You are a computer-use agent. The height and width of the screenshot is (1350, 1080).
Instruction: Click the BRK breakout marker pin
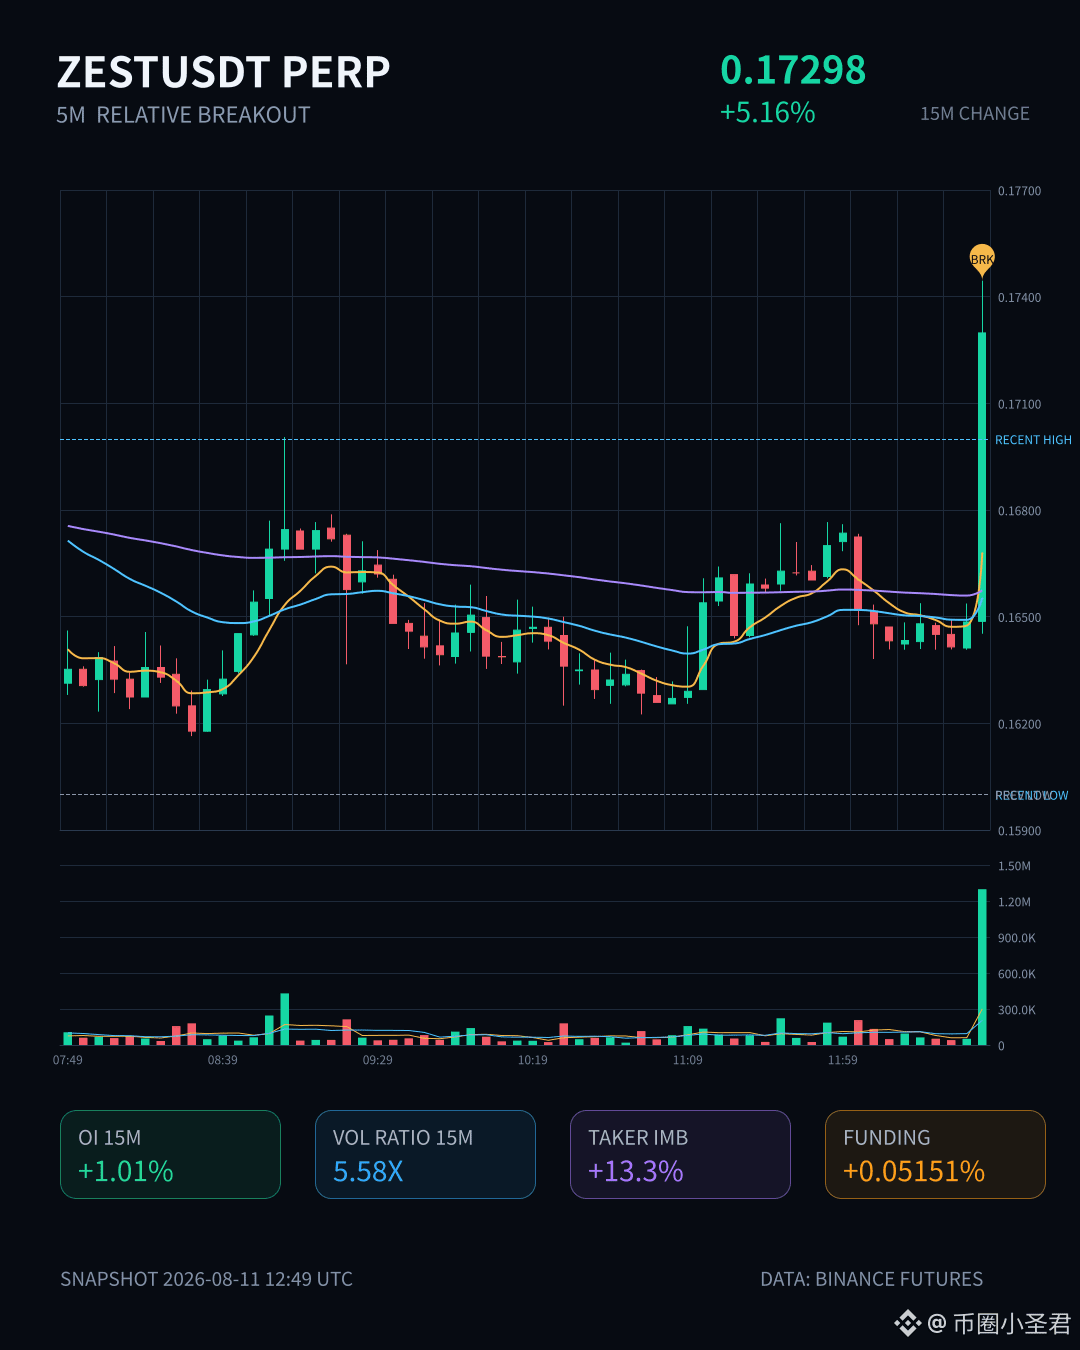(982, 259)
